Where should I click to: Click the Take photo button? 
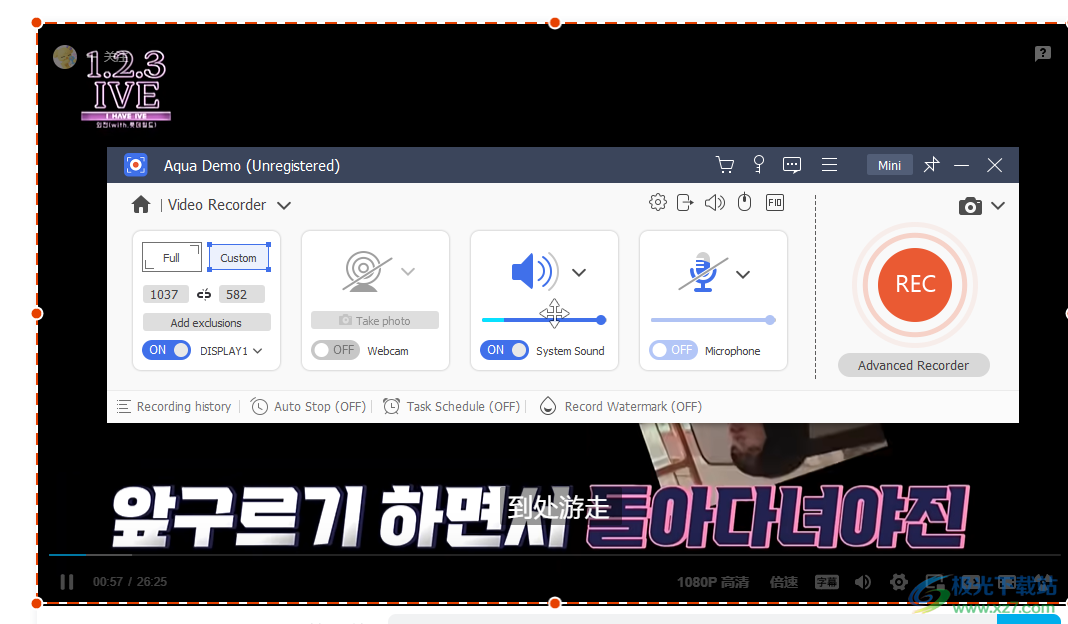(x=375, y=320)
